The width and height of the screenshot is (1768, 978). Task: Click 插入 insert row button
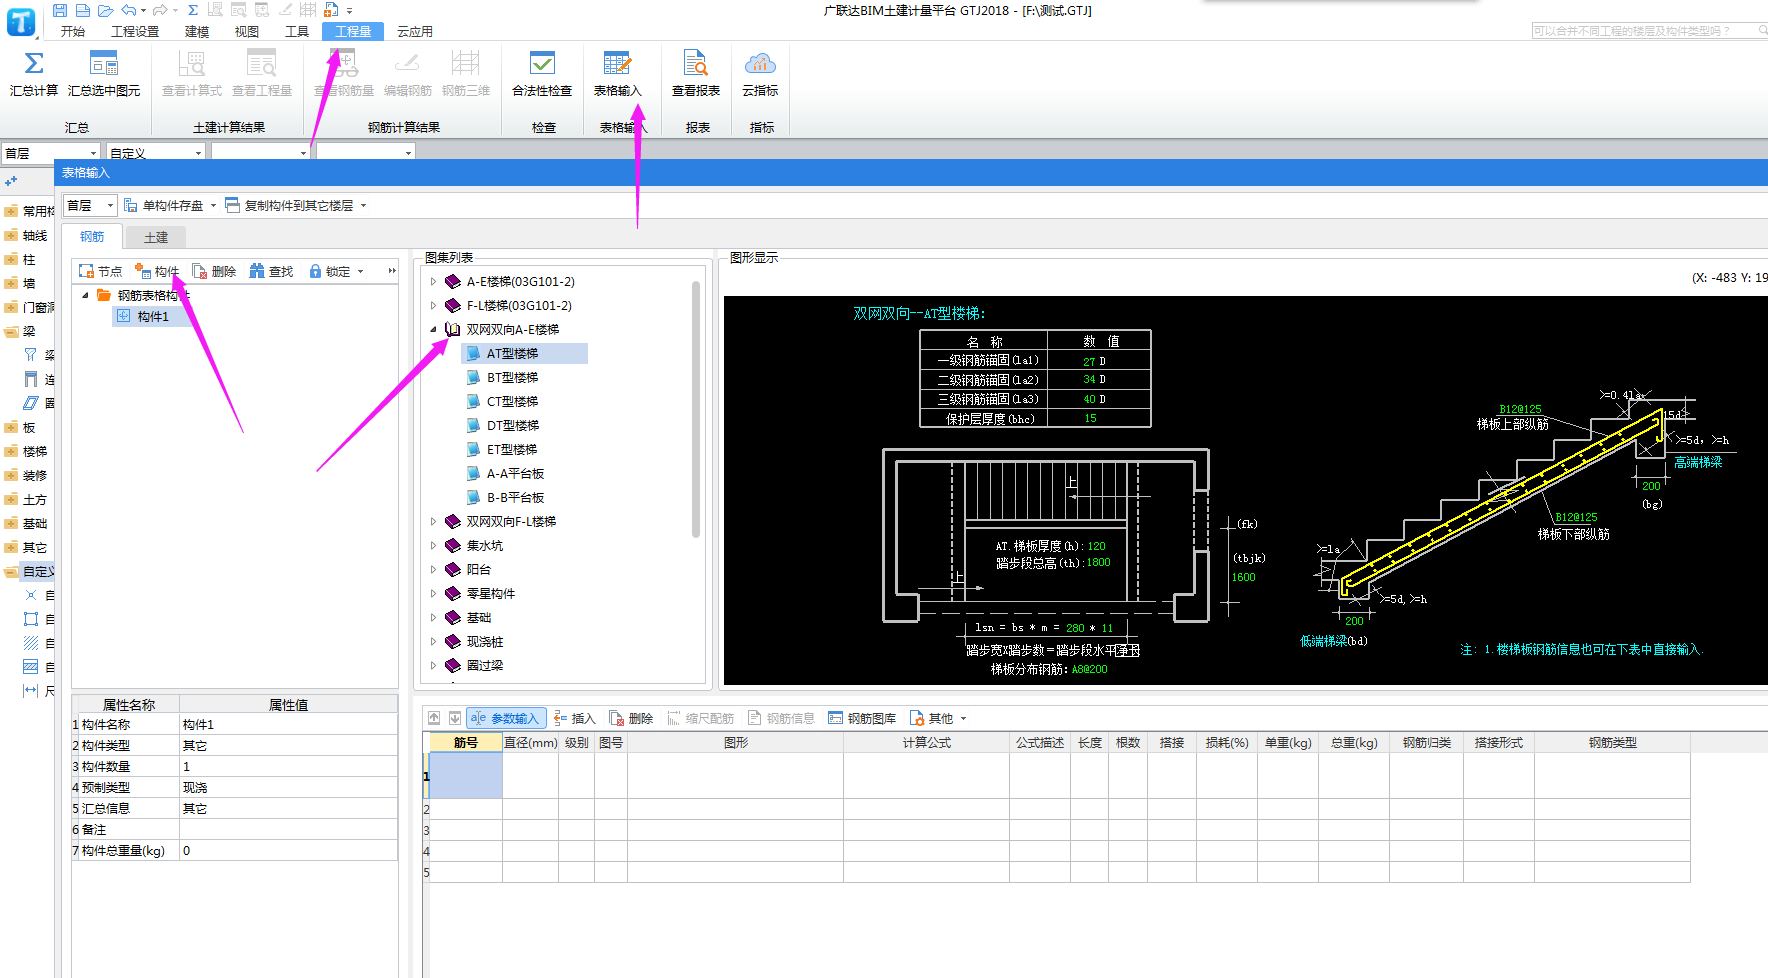coord(575,718)
